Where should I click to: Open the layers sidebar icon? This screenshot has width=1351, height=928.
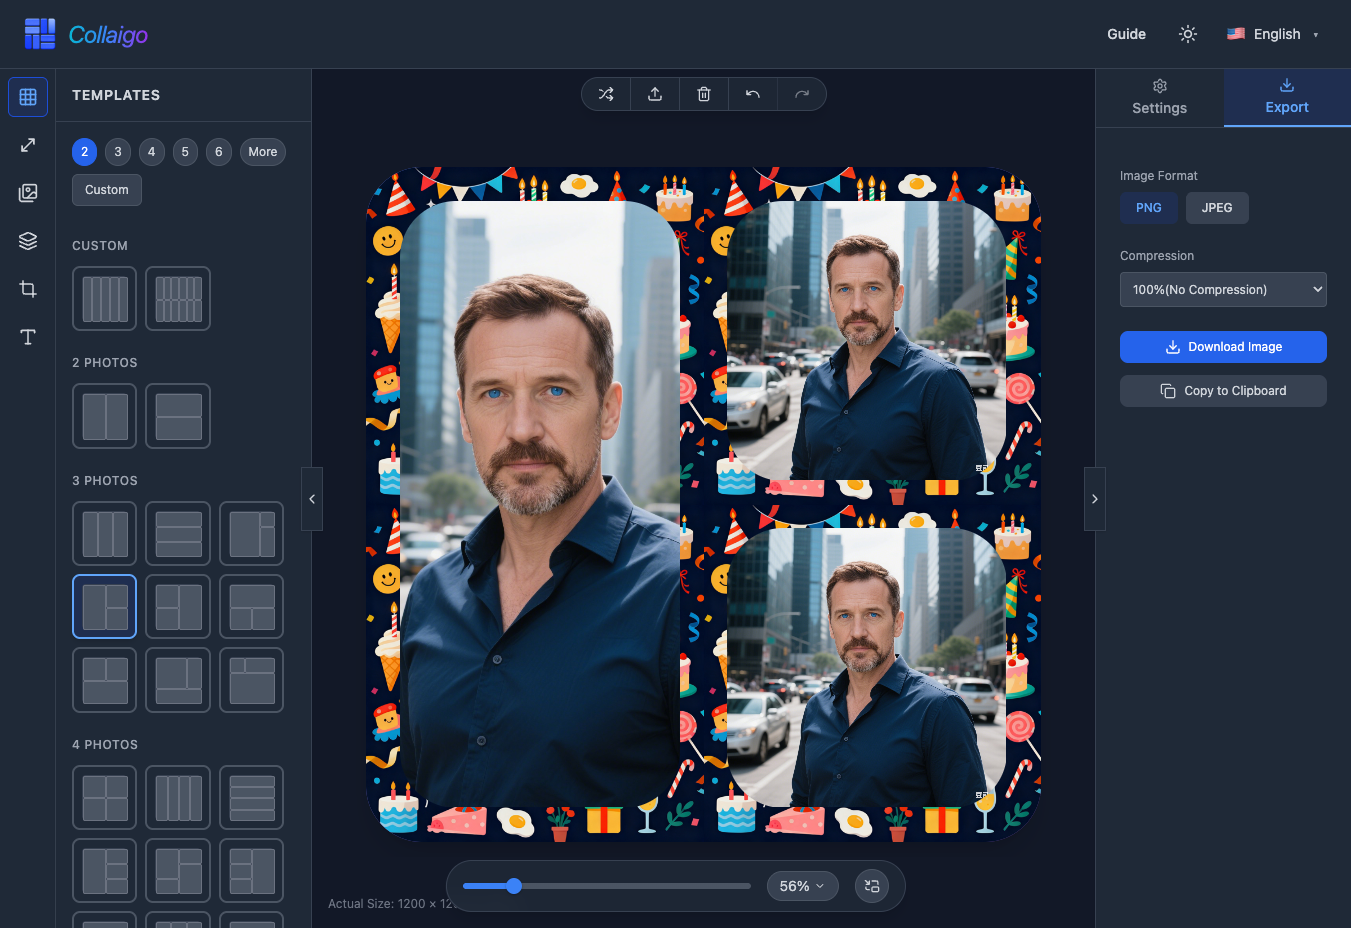pyautogui.click(x=28, y=241)
